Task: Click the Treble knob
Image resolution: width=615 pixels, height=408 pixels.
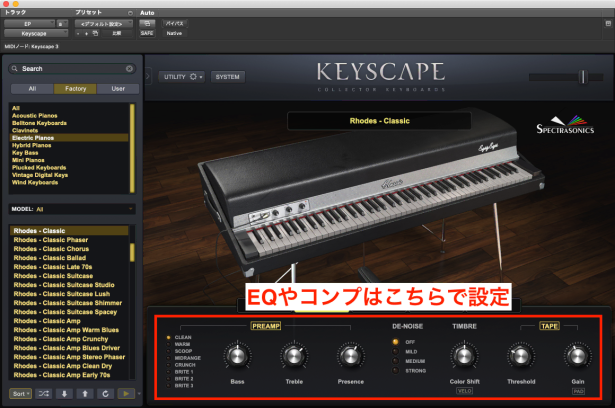Action: [x=294, y=355]
